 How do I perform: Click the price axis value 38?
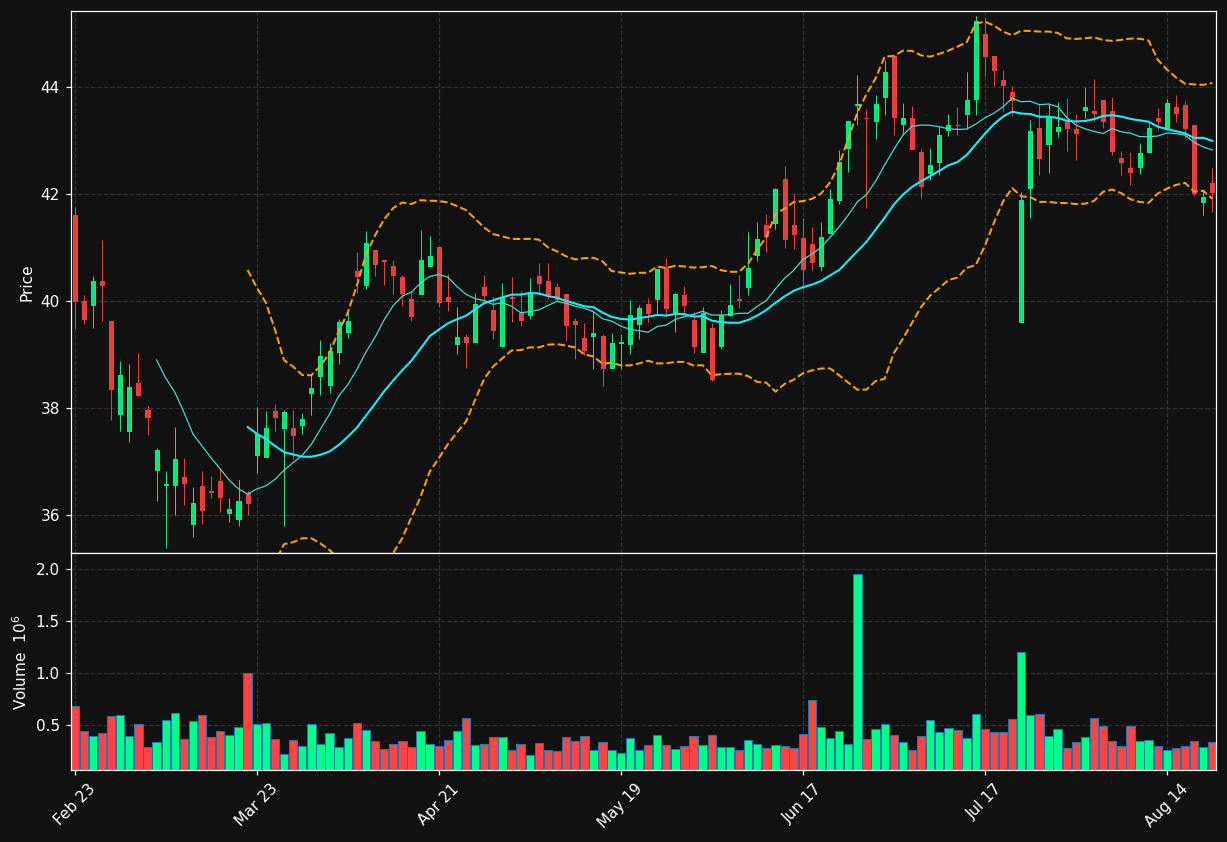coord(50,409)
